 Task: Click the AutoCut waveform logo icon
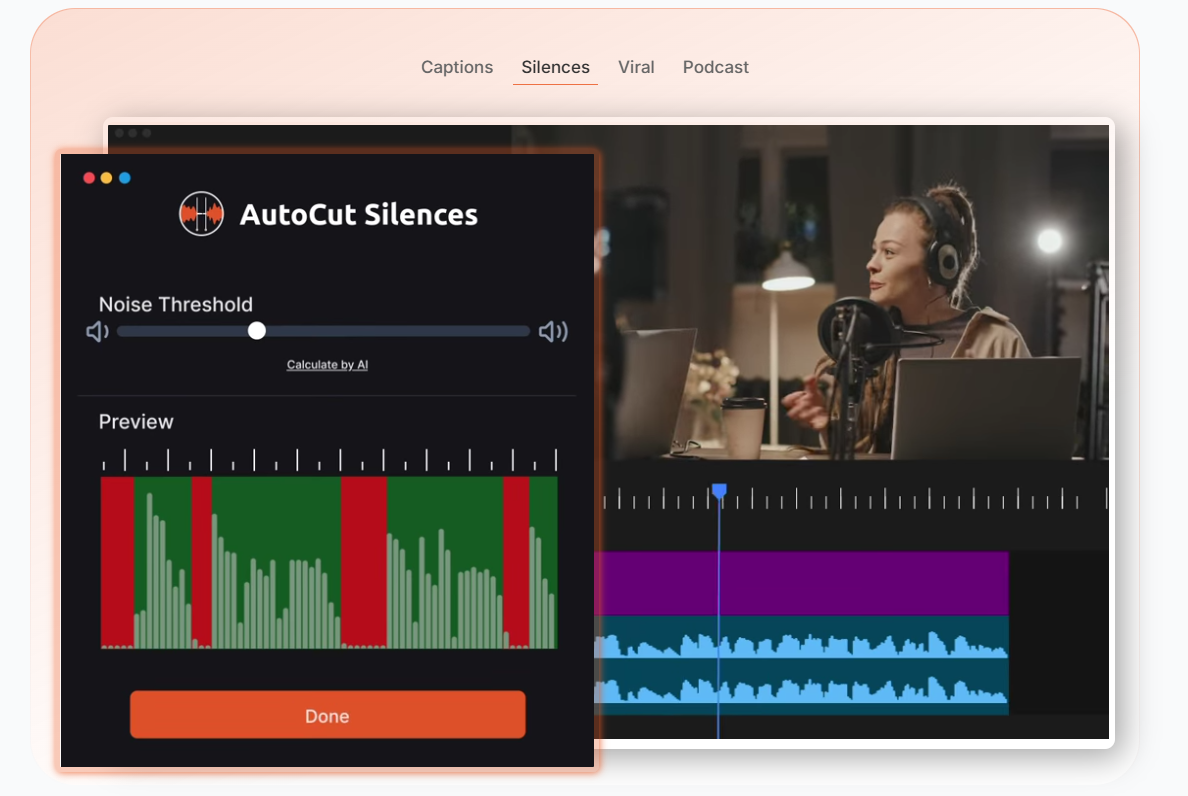[x=201, y=214]
